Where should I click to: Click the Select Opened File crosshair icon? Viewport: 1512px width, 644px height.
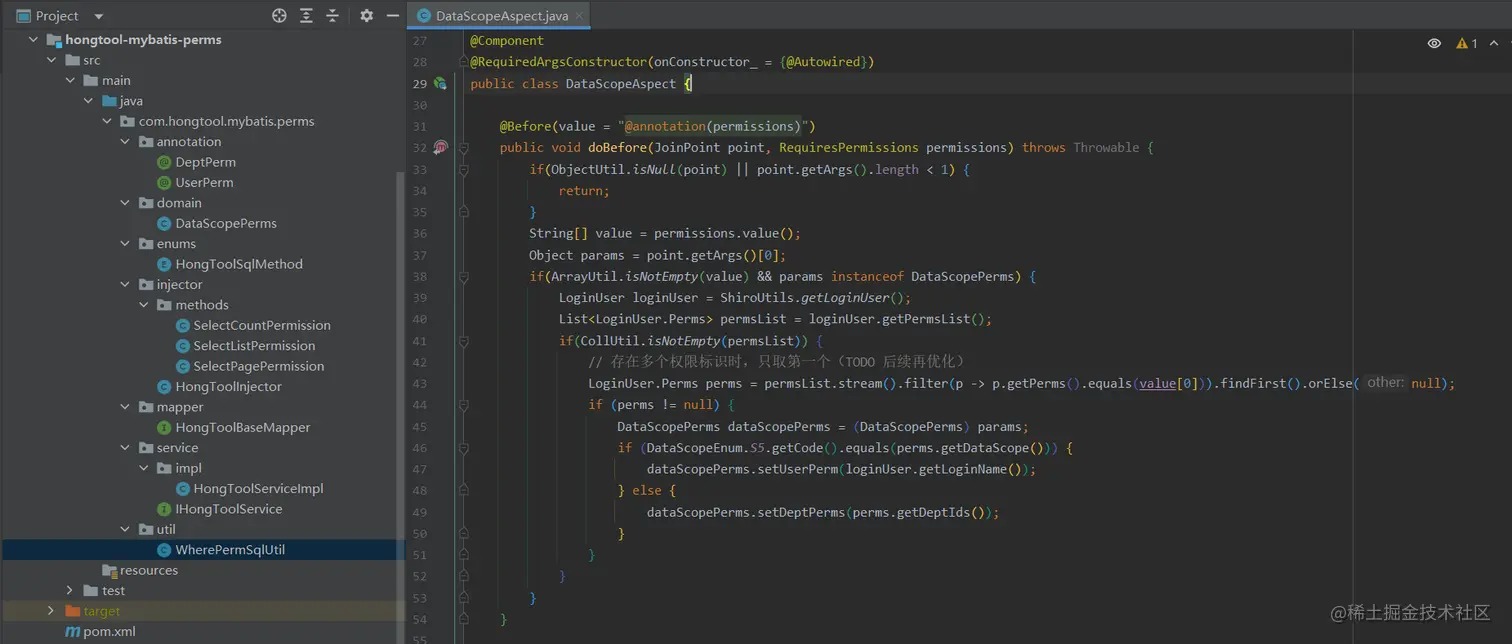click(279, 16)
